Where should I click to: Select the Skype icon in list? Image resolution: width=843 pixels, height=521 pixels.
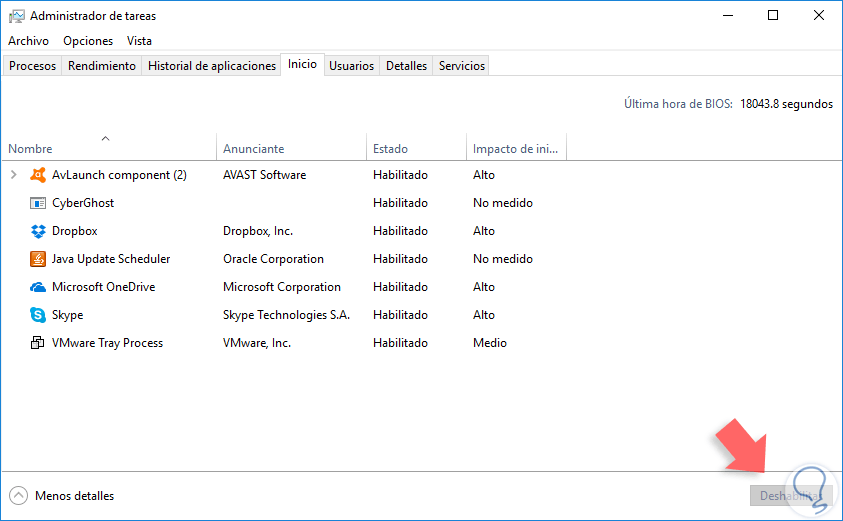click(x=38, y=315)
